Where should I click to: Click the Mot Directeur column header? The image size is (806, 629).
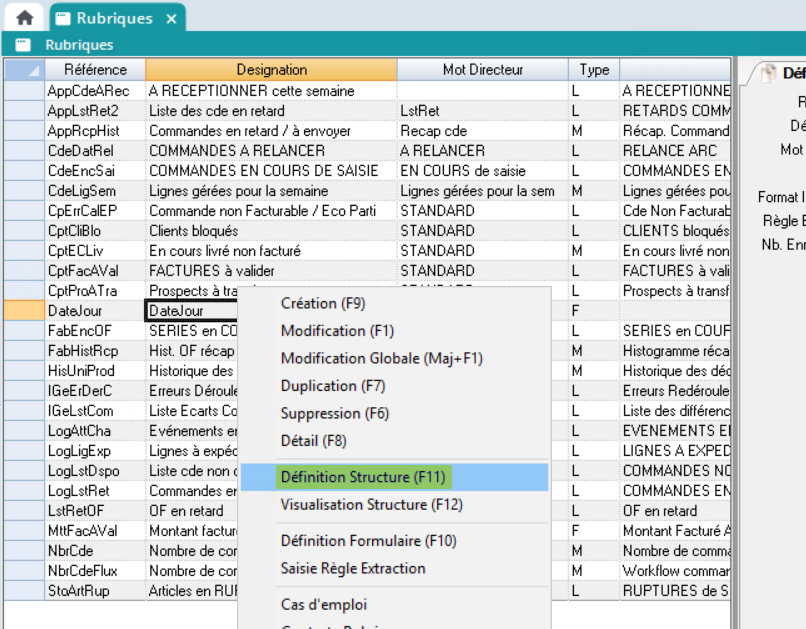[x=482, y=70]
